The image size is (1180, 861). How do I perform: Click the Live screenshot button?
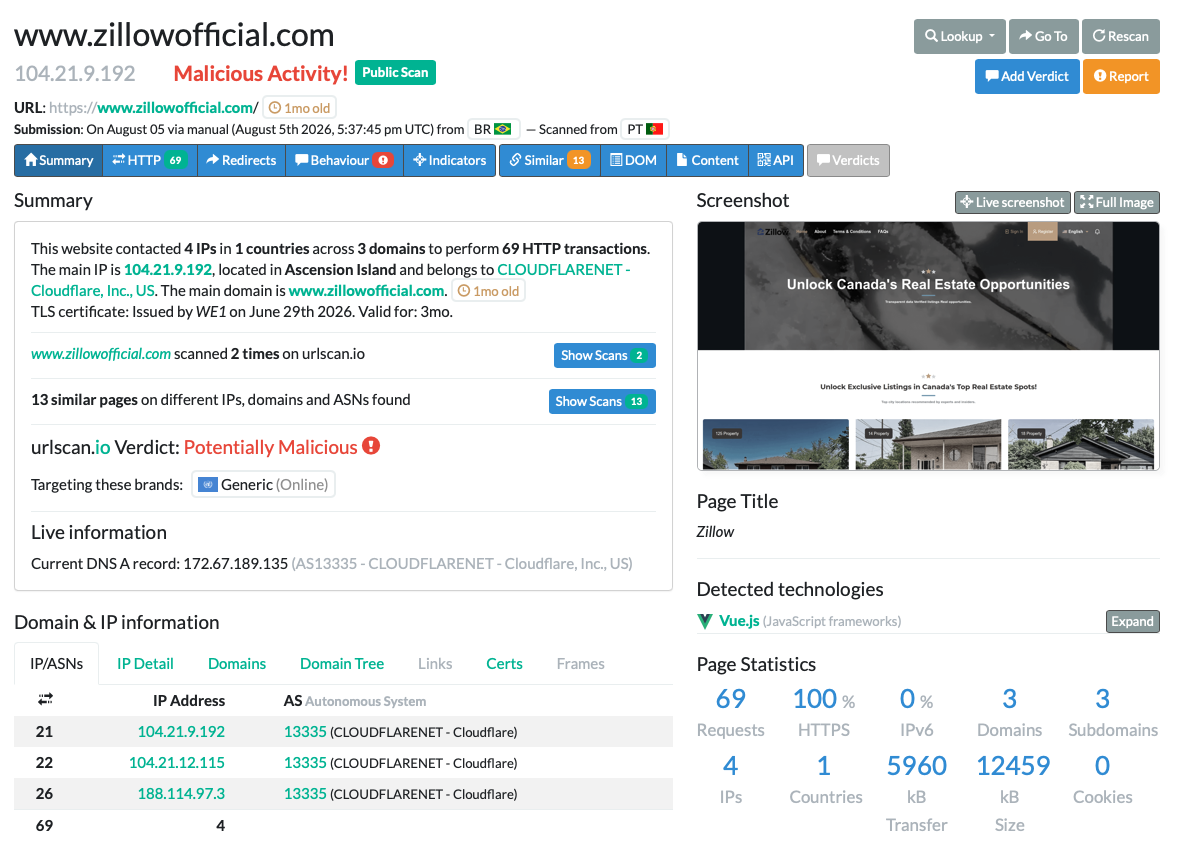[1013, 202]
